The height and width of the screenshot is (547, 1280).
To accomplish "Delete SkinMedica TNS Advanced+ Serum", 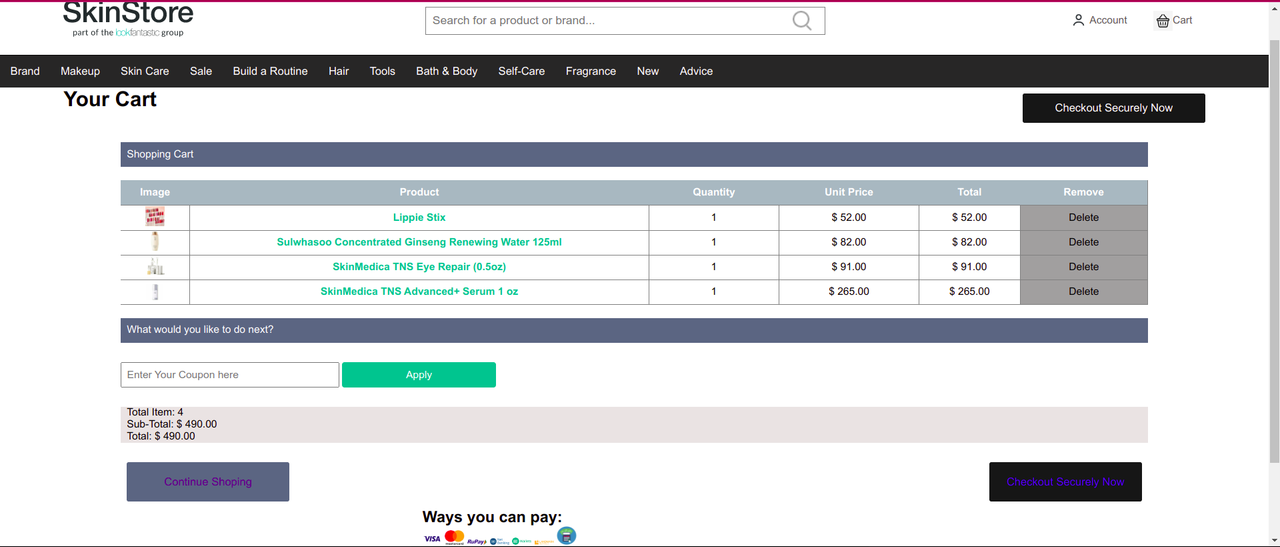I will tap(1084, 292).
